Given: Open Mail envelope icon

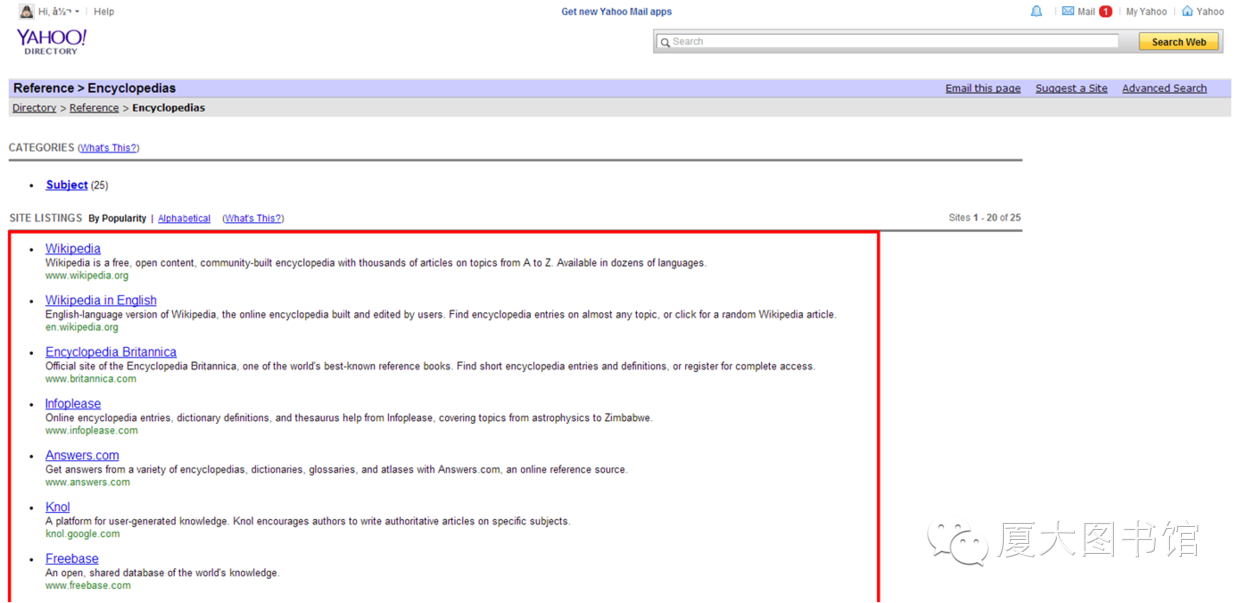Looking at the screenshot, I should [x=1068, y=11].
